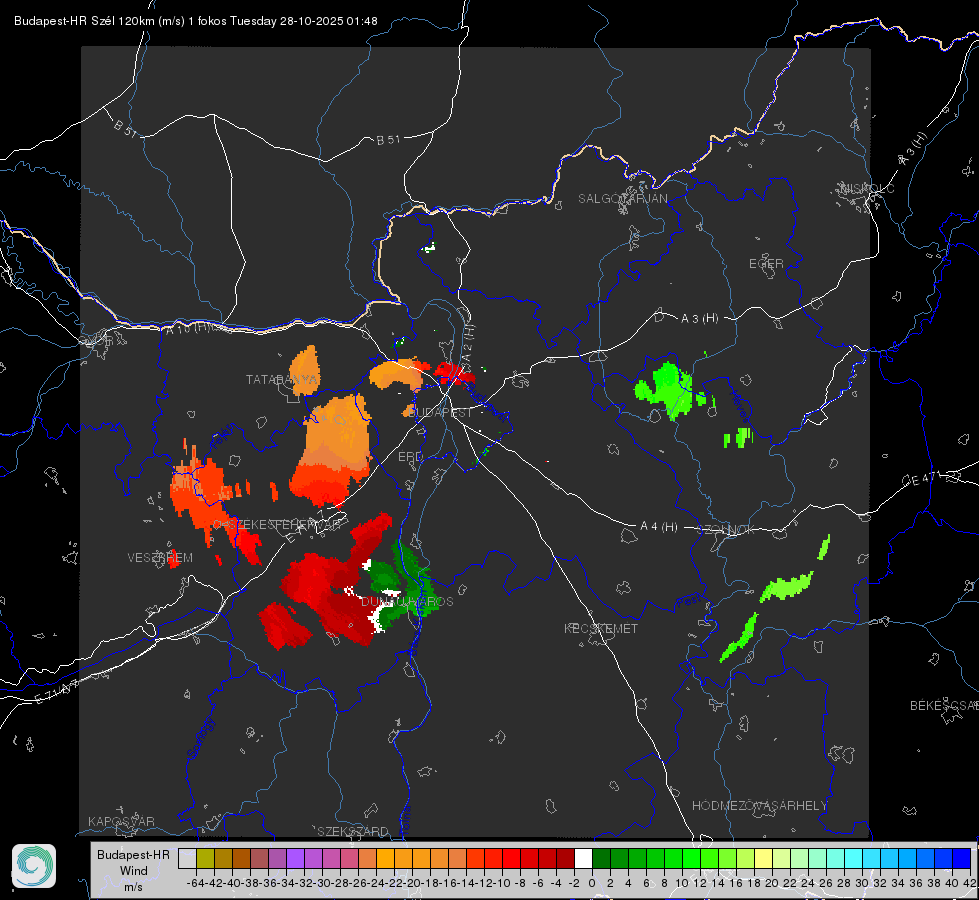This screenshot has height=900, width=979.
Task: Click the ERD town label
Action: [410, 457]
